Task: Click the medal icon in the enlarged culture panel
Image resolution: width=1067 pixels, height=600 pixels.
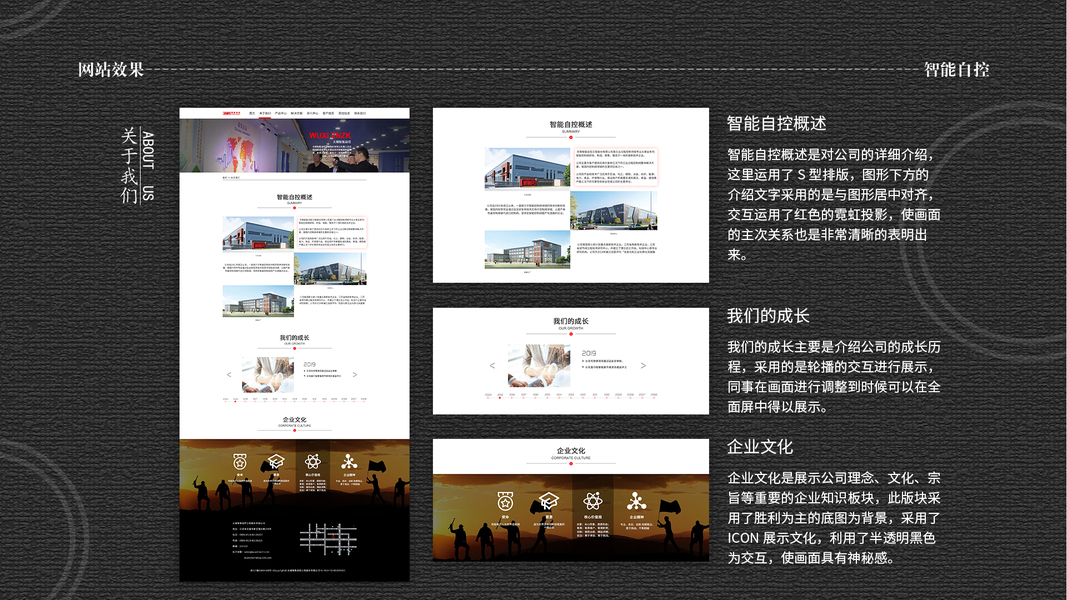Action: point(505,501)
